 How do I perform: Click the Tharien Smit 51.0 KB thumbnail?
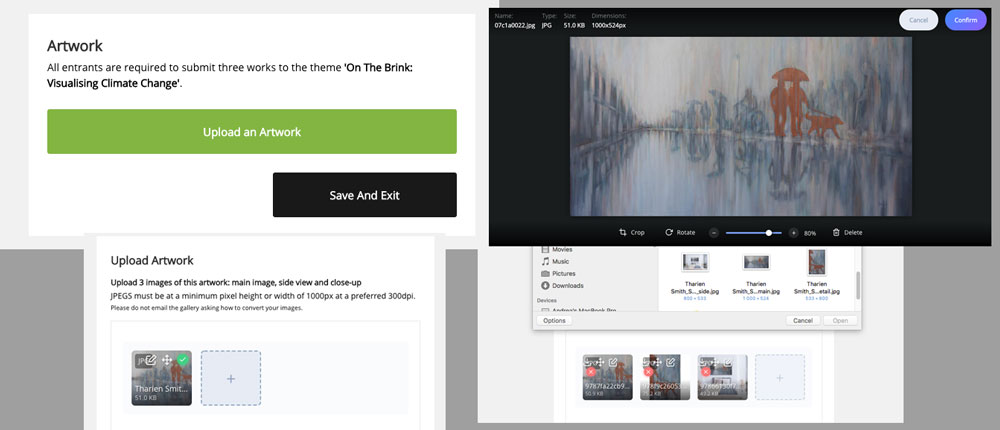coord(161,378)
